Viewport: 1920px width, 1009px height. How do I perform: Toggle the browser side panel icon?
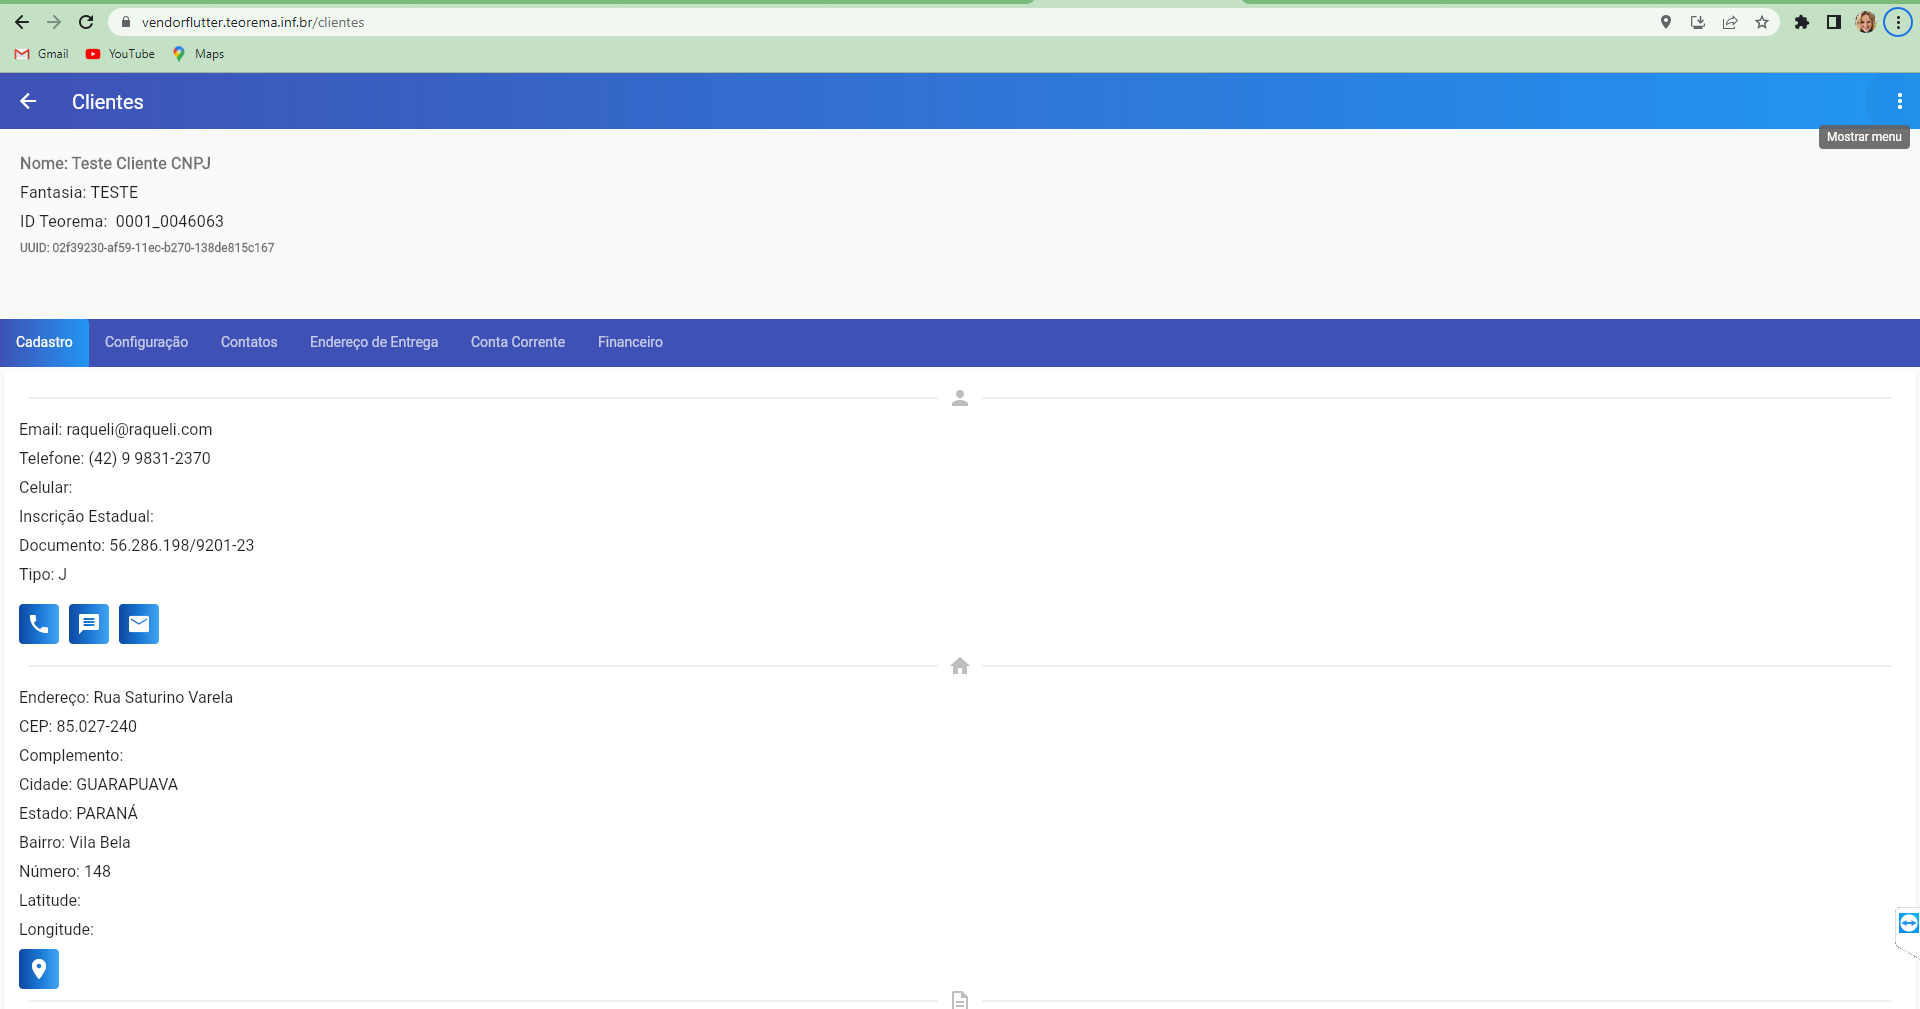point(1834,22)
